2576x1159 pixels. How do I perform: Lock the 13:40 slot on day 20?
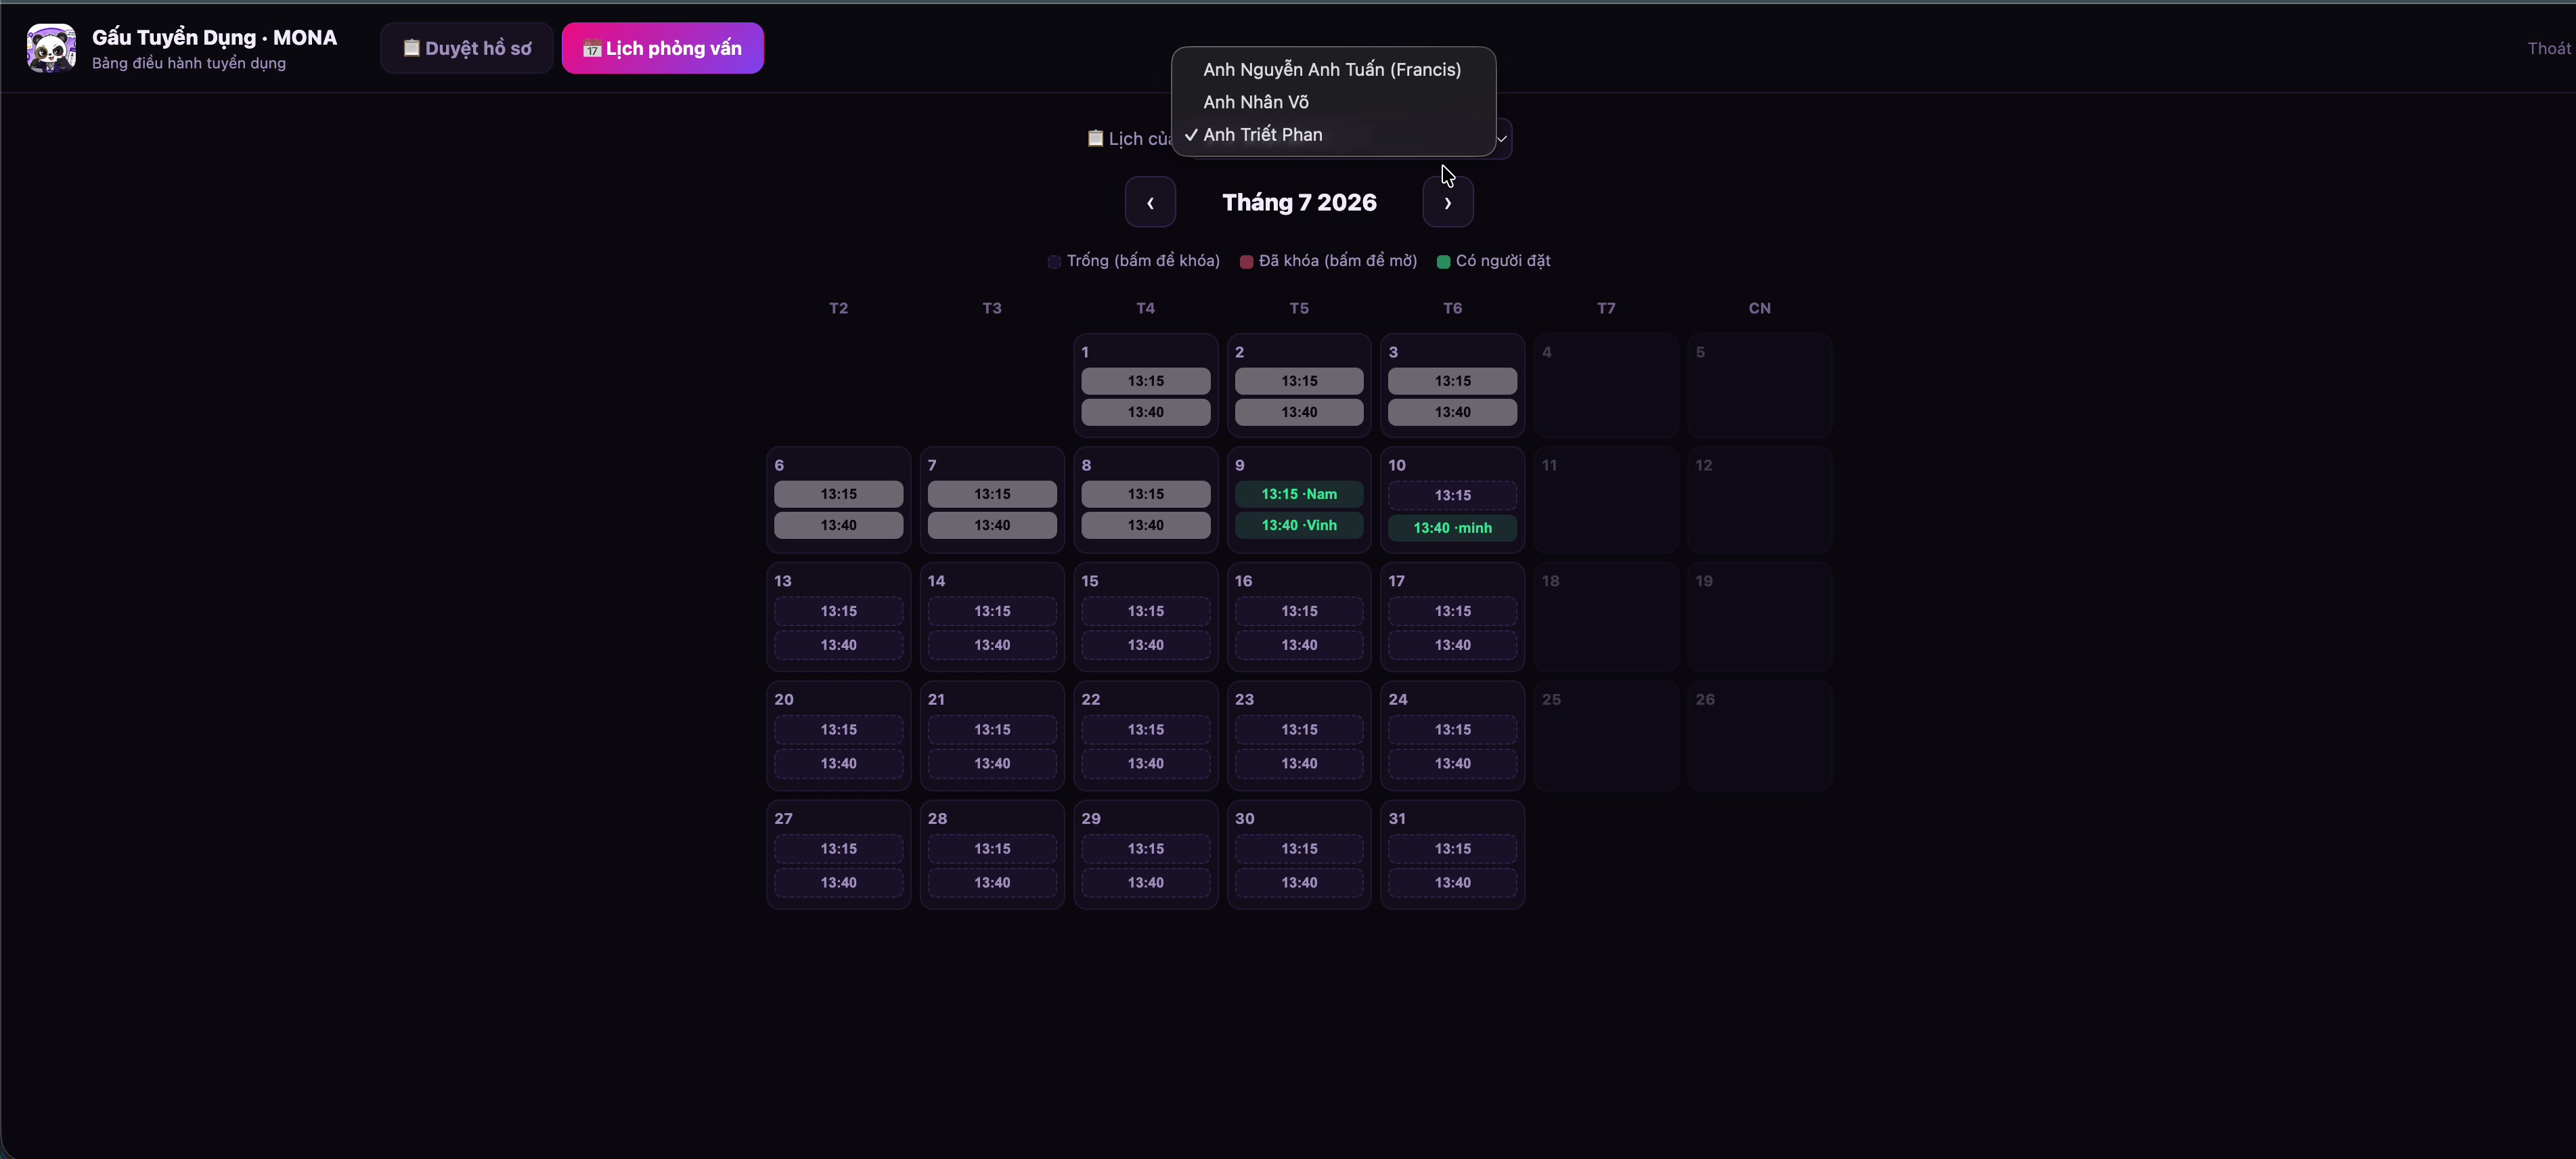[838, 763]
